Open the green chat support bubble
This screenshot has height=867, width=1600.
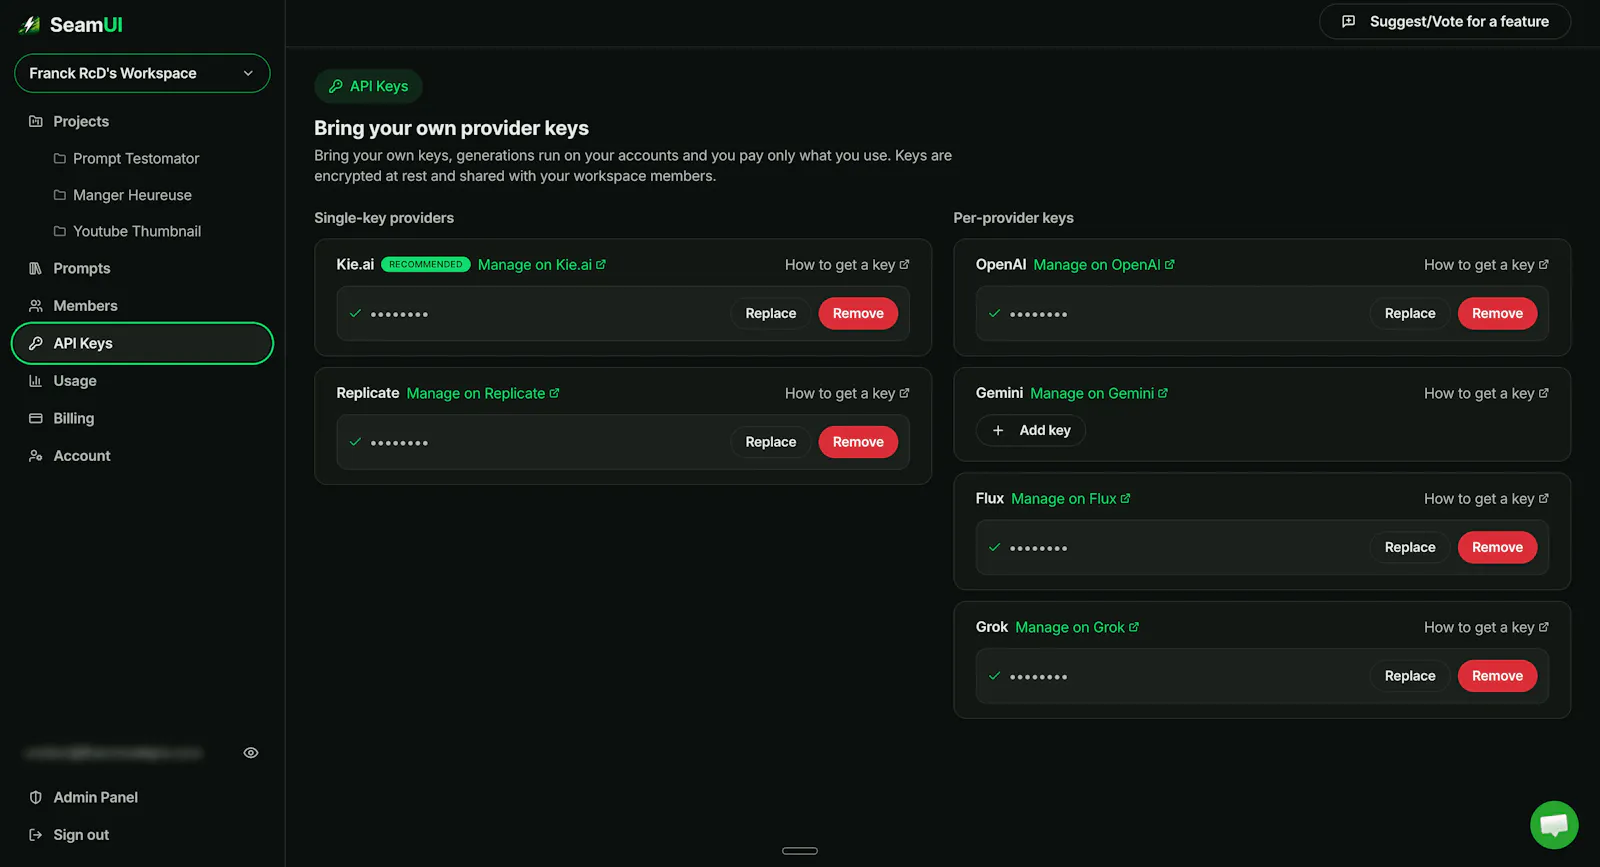point(1554,825)
